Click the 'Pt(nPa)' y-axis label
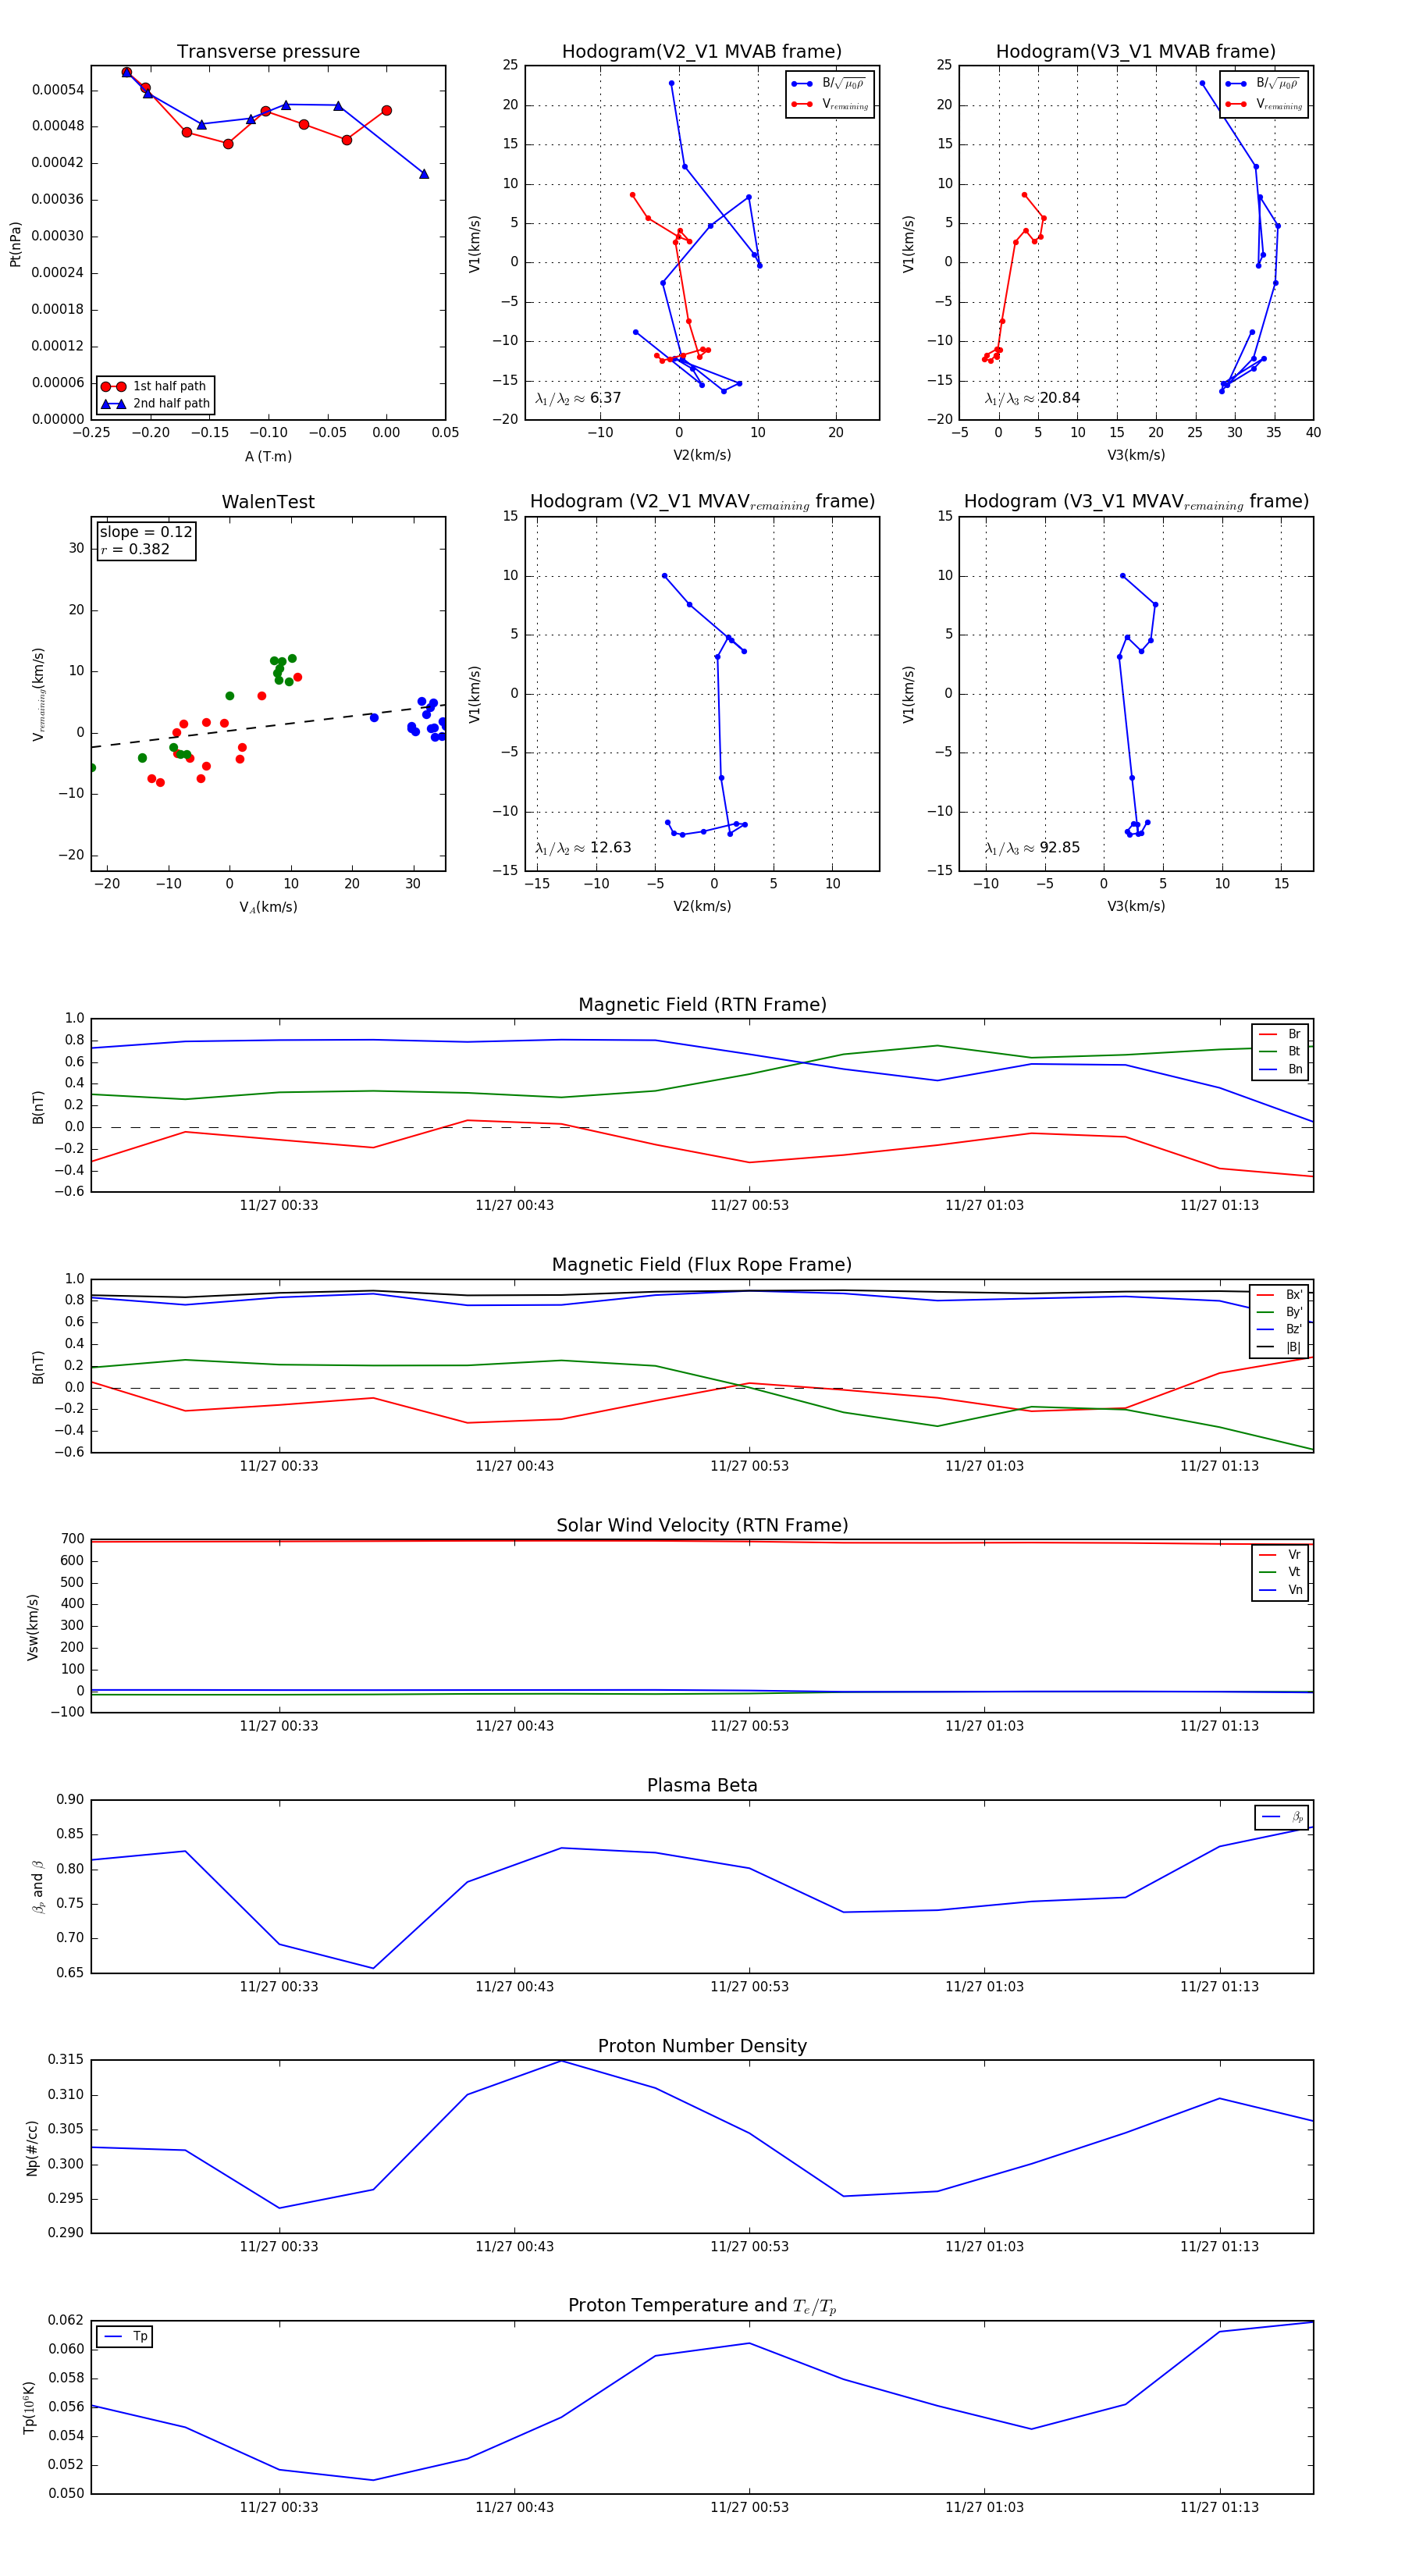Screen dimensions: 1405x2576 pos(15,243)
